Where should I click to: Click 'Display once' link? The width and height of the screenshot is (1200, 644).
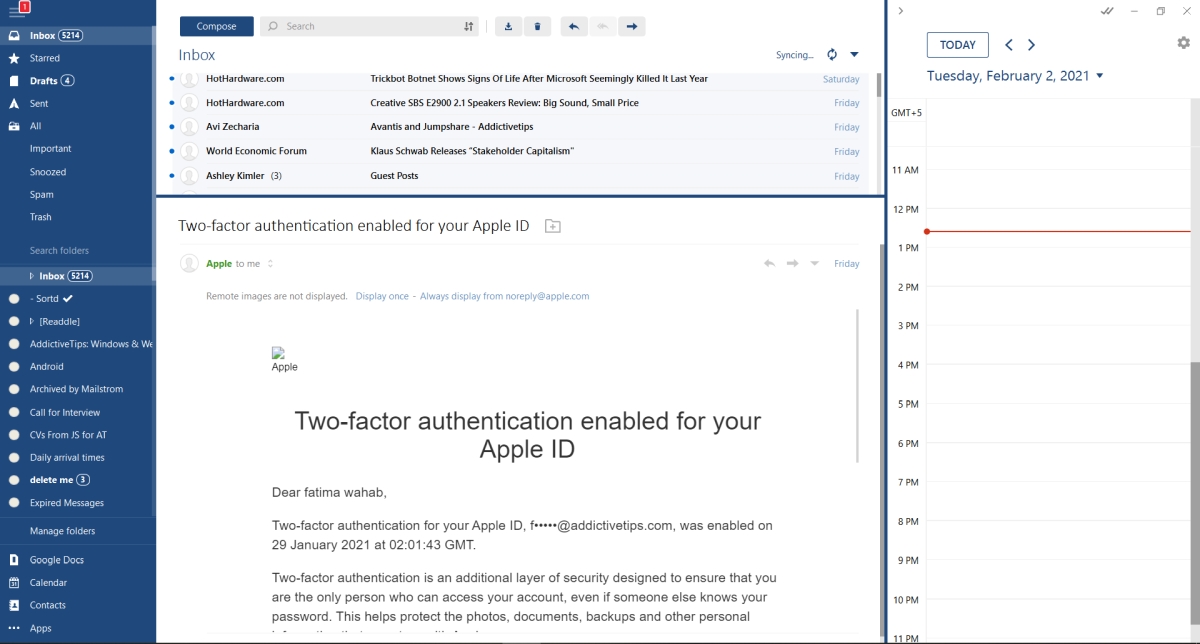382,296
